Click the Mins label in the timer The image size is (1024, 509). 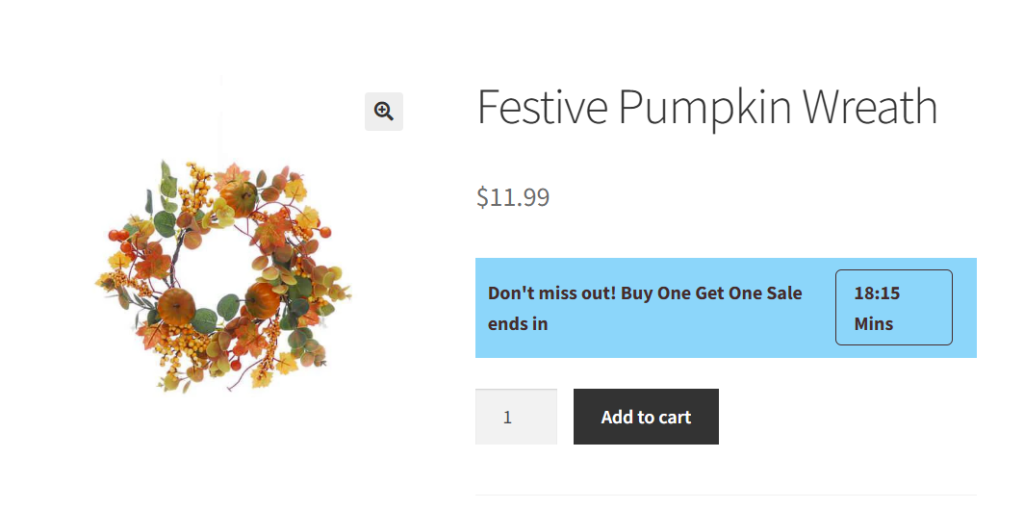[874, 324]
